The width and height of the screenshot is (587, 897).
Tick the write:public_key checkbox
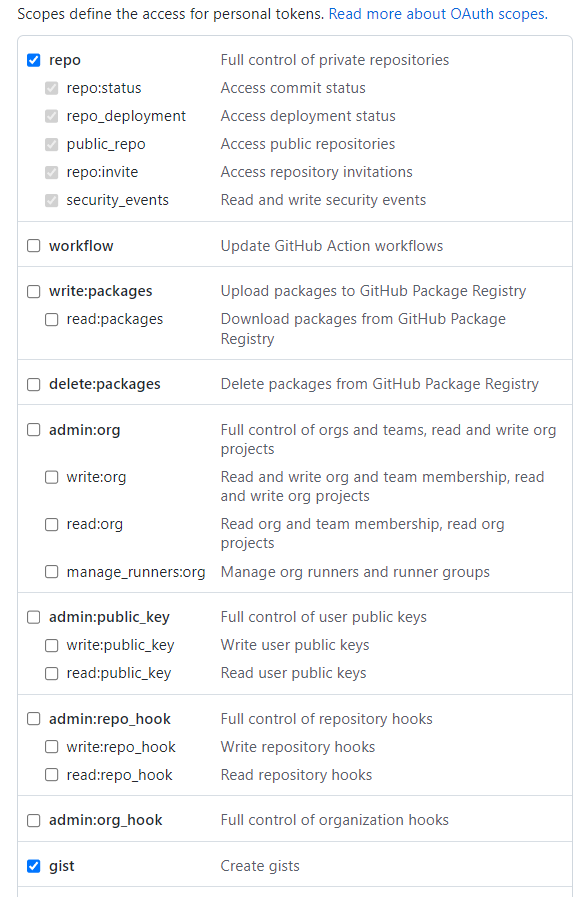(x=51, y=645)
